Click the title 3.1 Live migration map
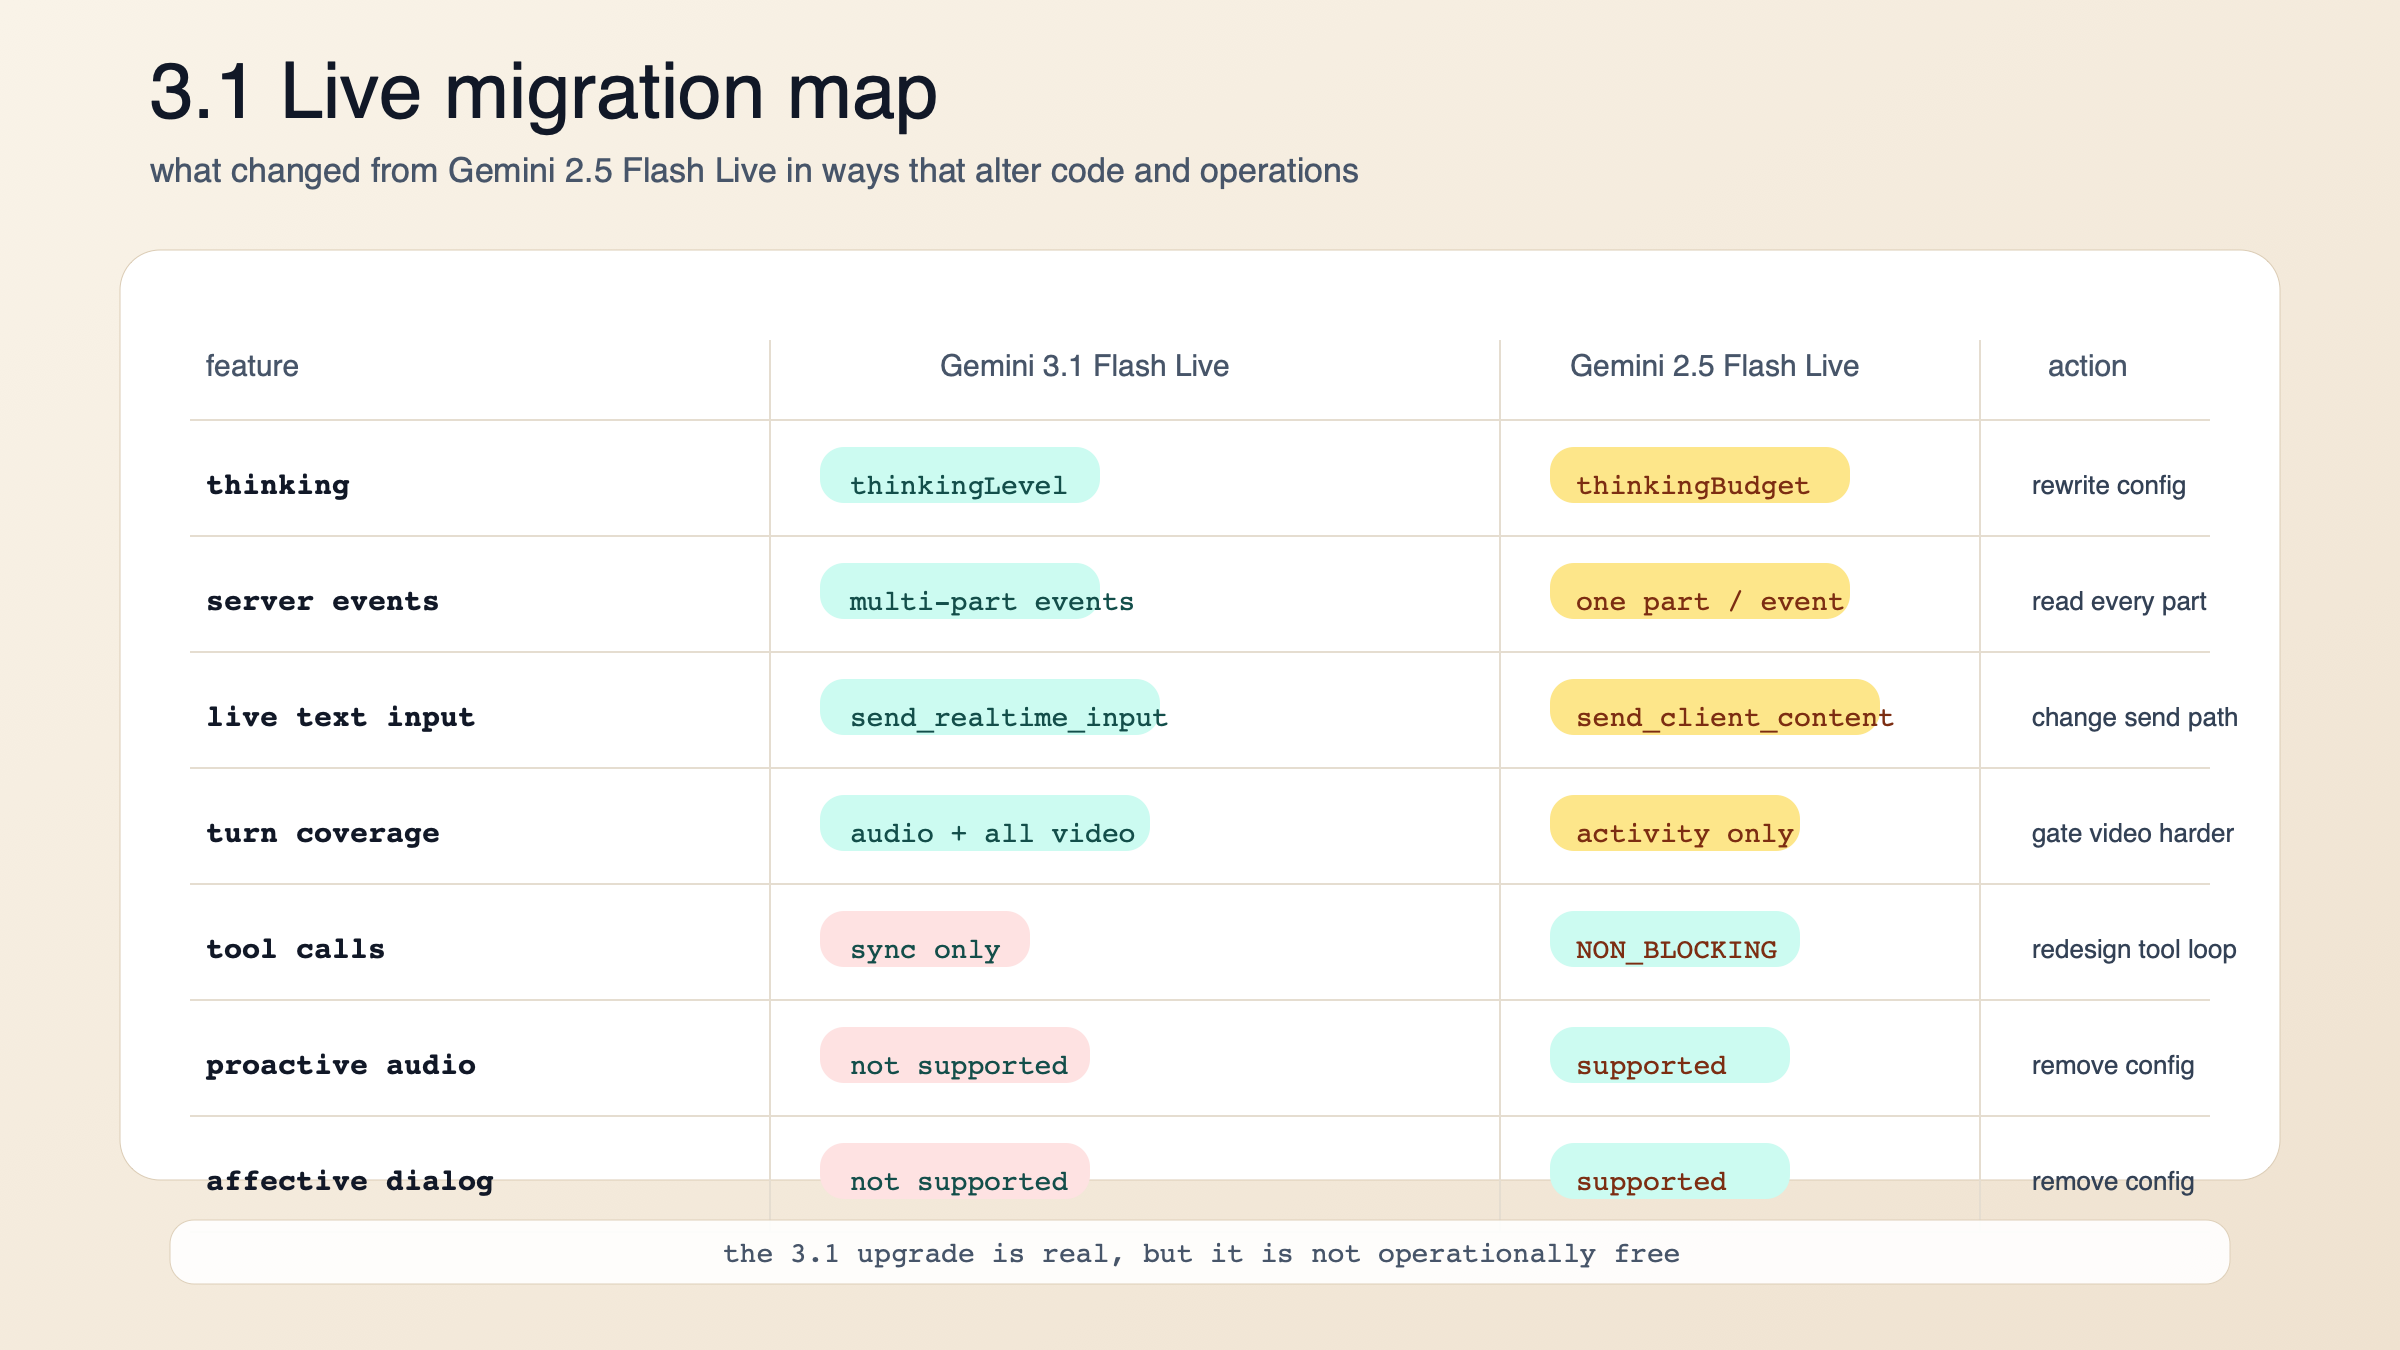2400x1350 pixels. point(542,93)
